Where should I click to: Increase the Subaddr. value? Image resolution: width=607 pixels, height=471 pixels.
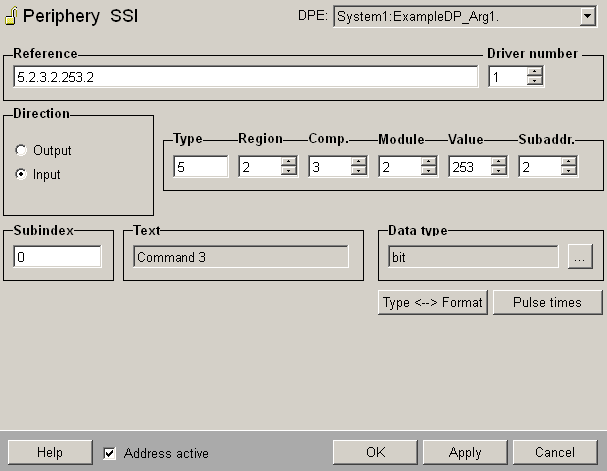[x=569, y=162]
